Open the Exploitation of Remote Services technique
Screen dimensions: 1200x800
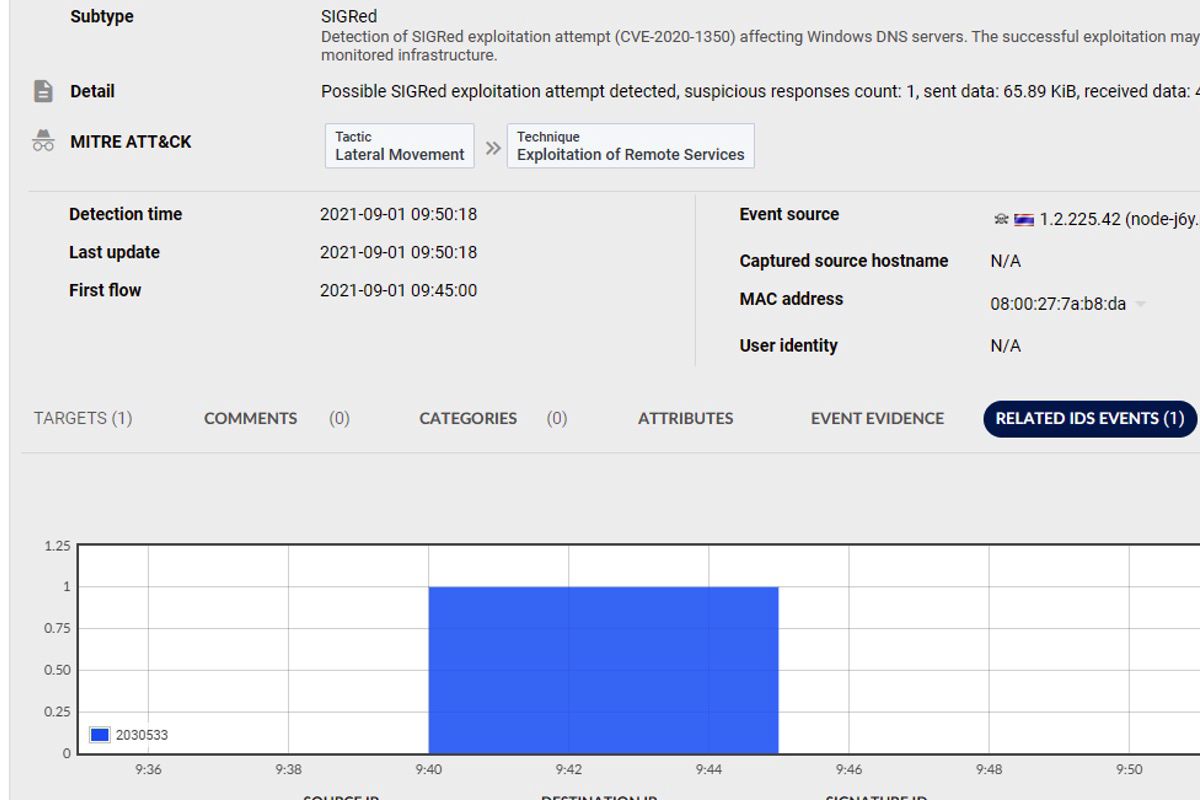point(630,146)
